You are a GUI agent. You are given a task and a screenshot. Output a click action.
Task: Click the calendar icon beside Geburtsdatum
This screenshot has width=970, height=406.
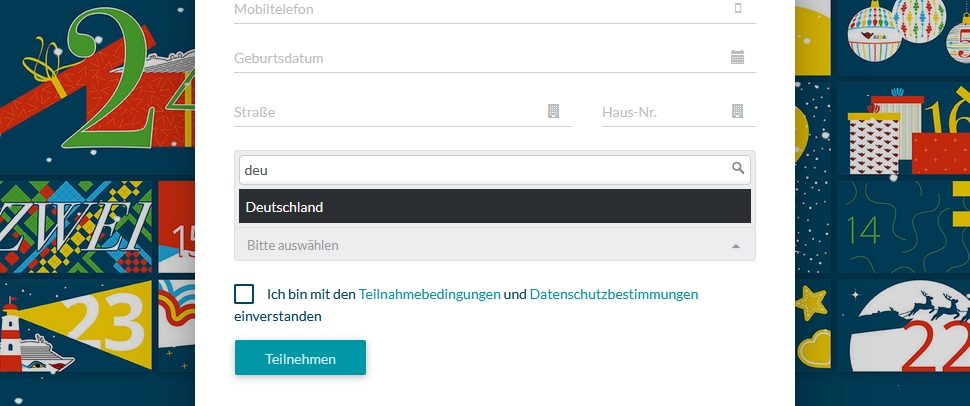tap(738, 57)
